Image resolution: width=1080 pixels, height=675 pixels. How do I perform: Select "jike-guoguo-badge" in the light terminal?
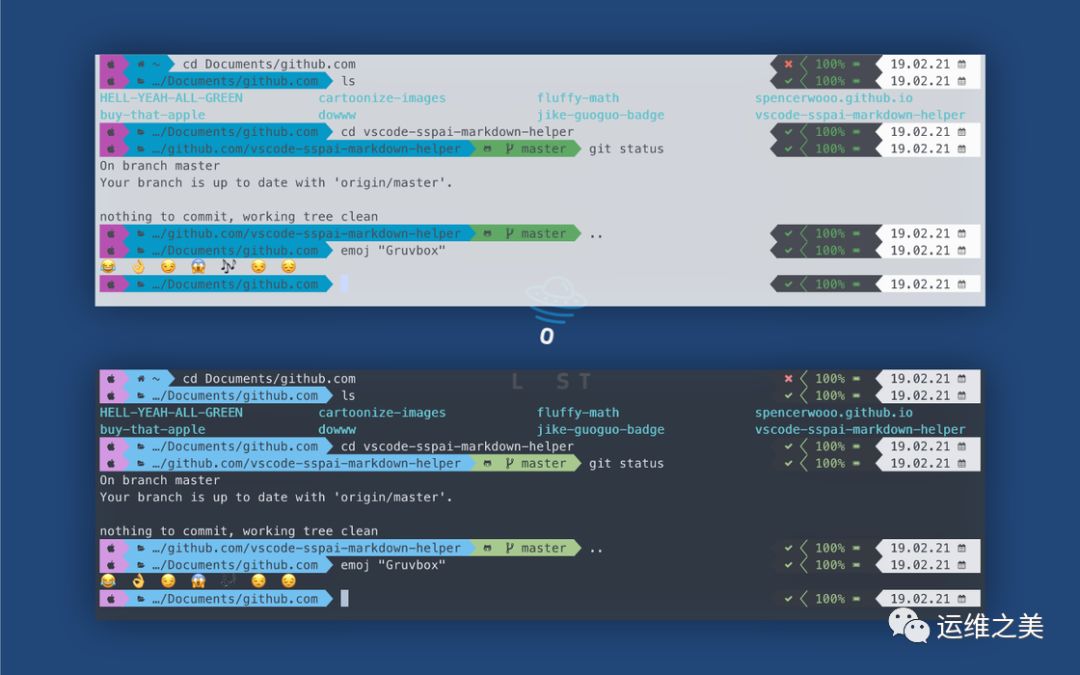click(x=601, y=115)
